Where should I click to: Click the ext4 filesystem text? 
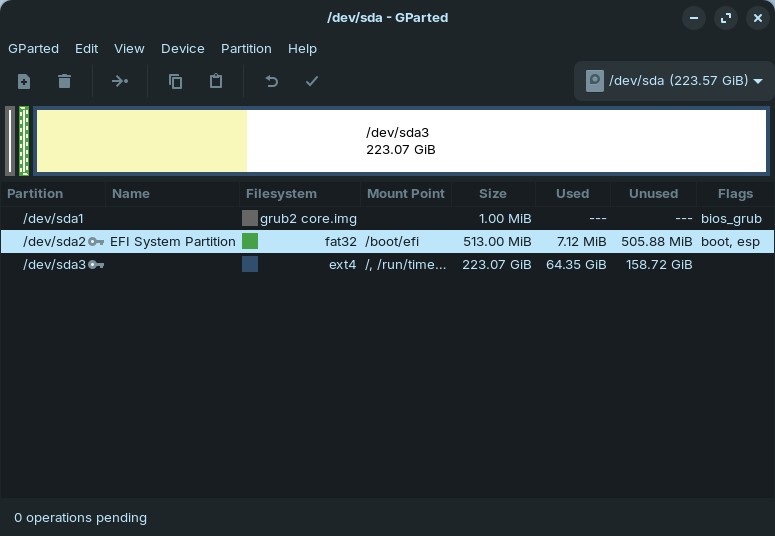click(x=343, y=265)
